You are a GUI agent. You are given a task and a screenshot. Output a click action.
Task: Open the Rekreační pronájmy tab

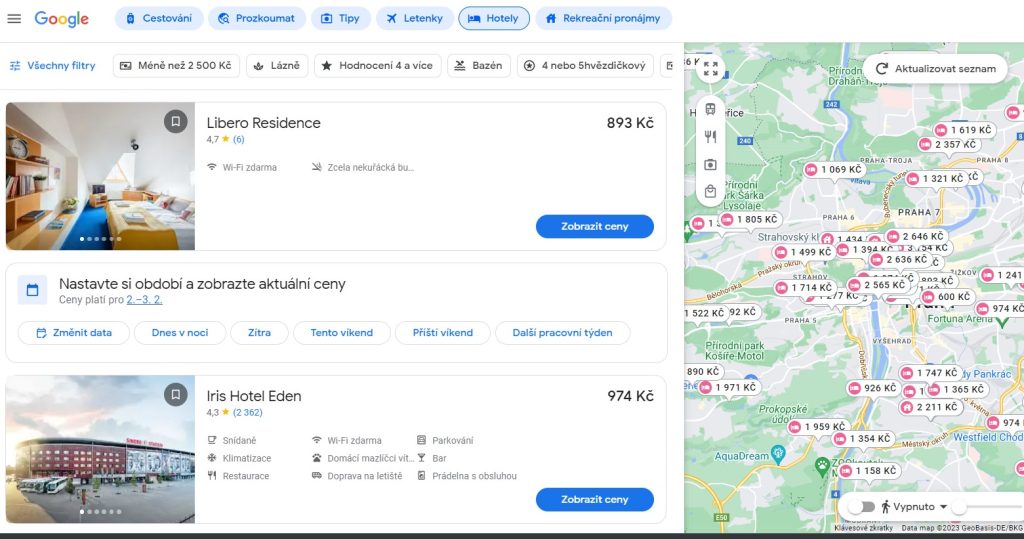(x=603, y=18)
